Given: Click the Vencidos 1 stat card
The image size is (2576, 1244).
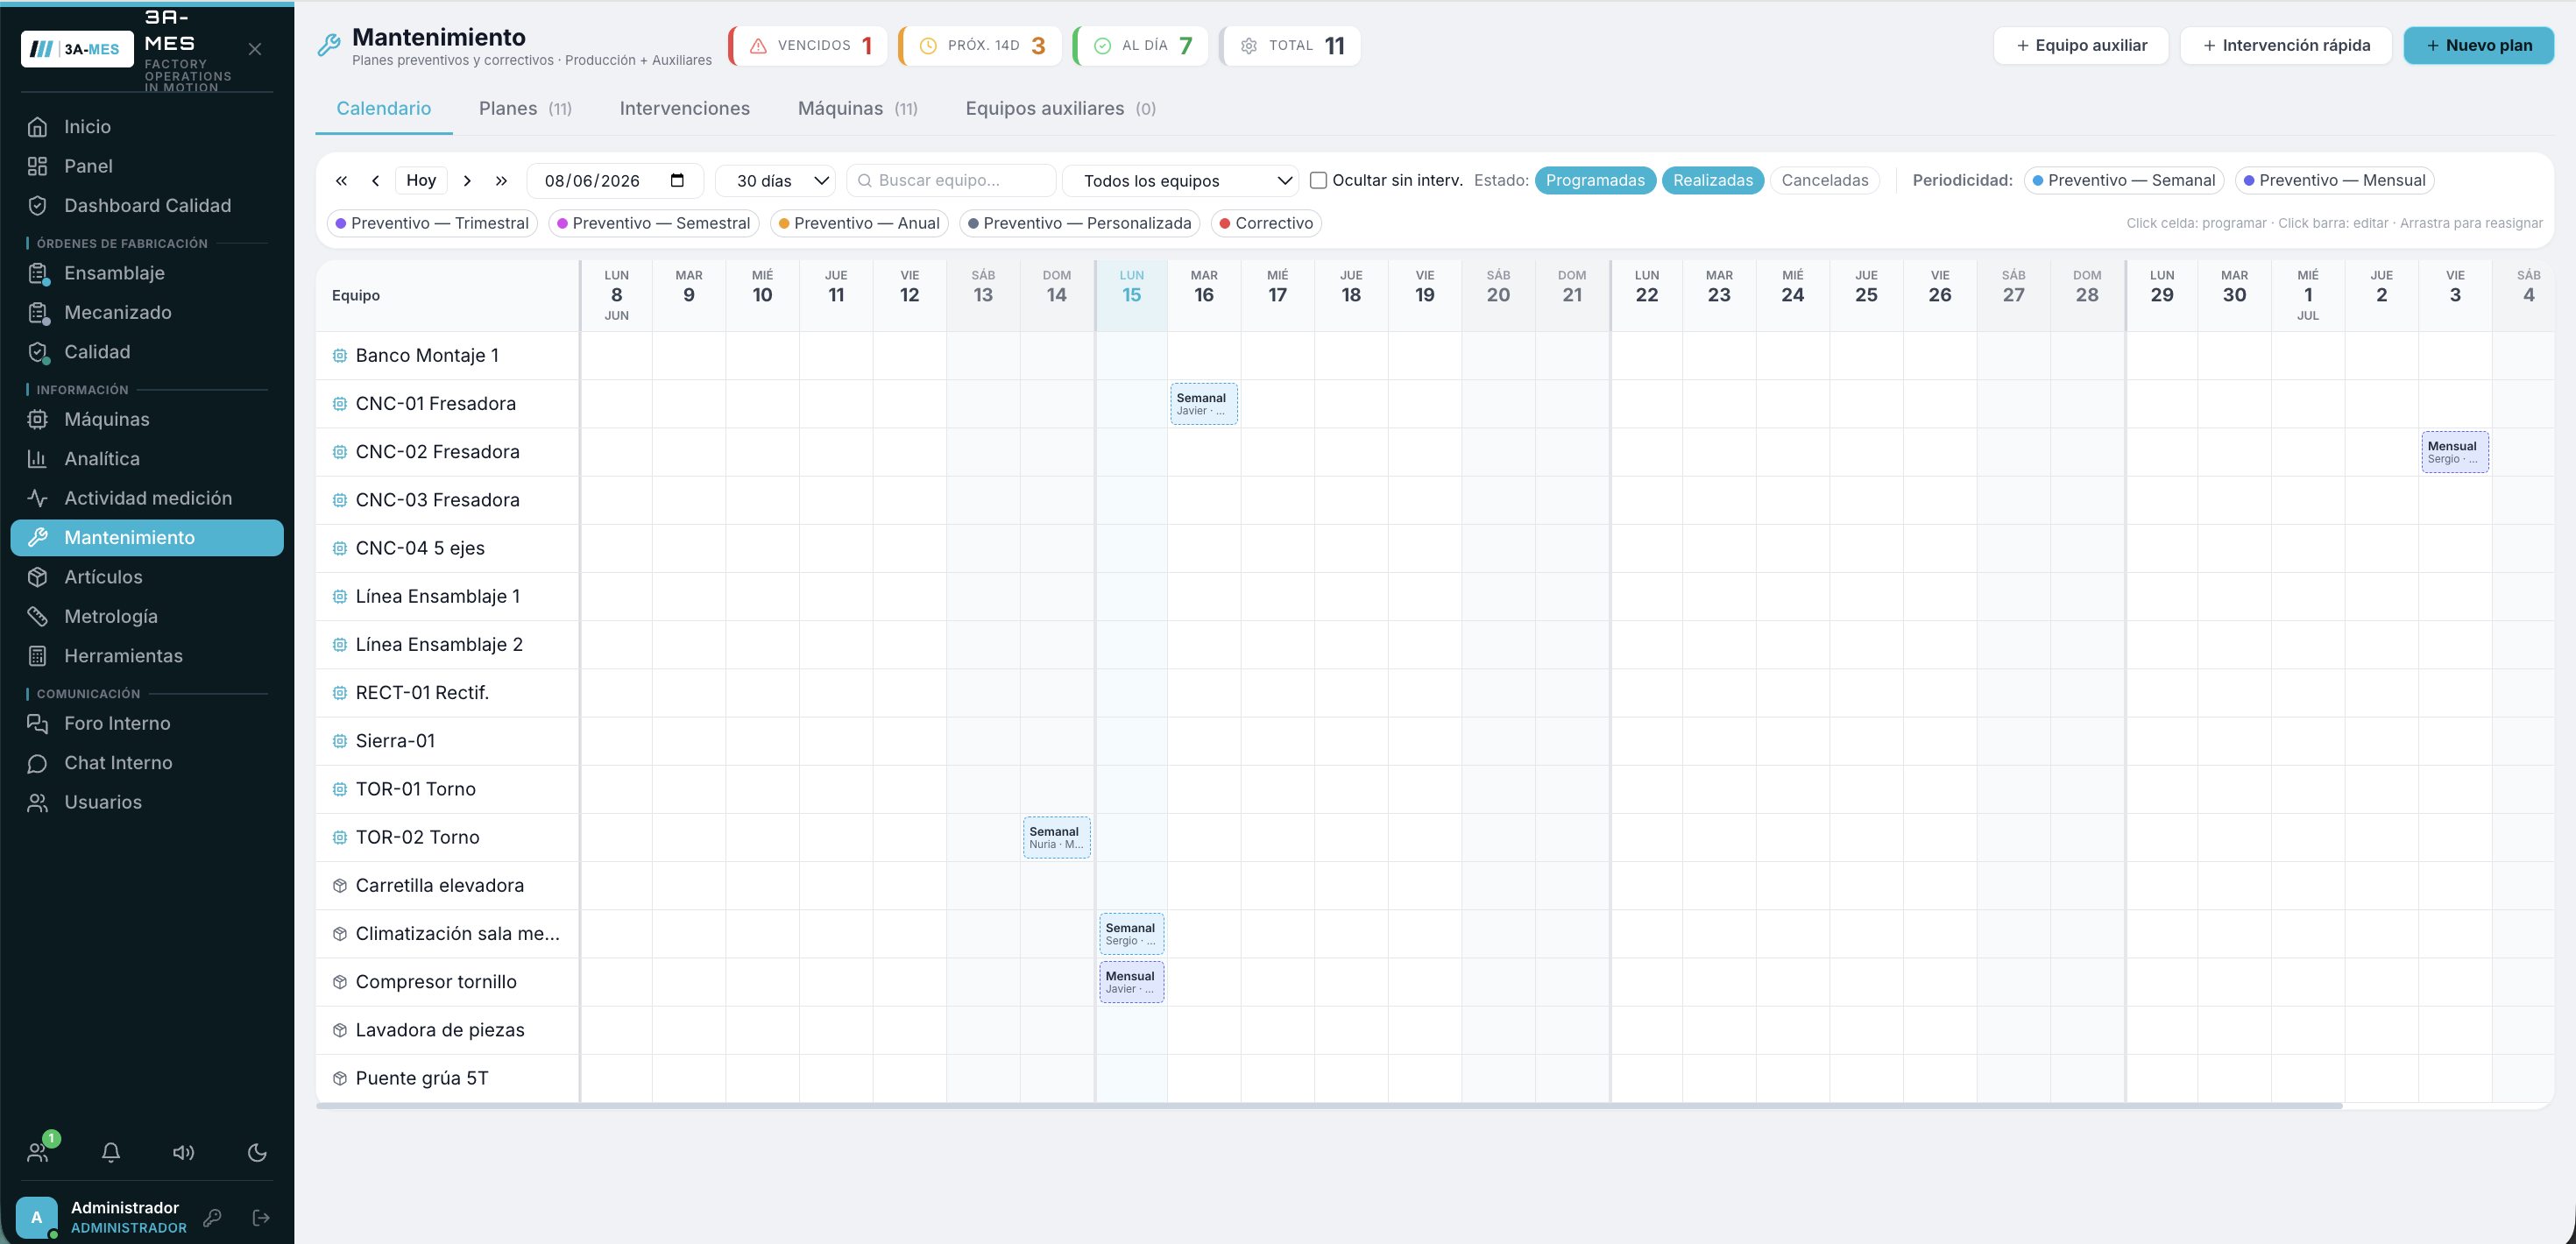Looking at the screenshot, I should (x=808, y=46).
